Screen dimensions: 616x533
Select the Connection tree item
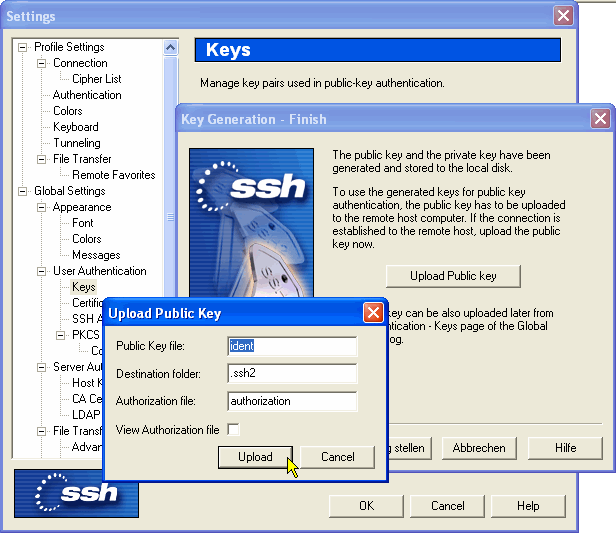(x=80, y=63)
